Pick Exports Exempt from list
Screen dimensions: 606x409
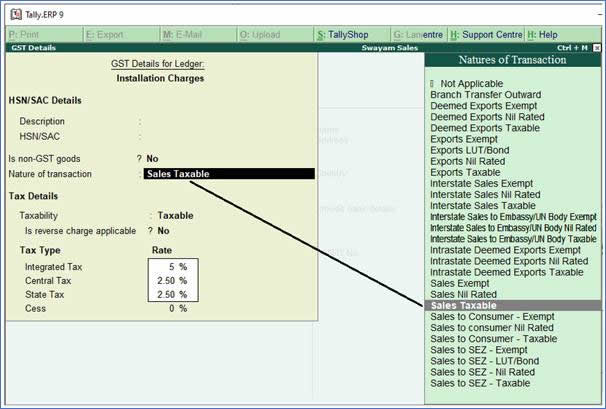[464, 139]
